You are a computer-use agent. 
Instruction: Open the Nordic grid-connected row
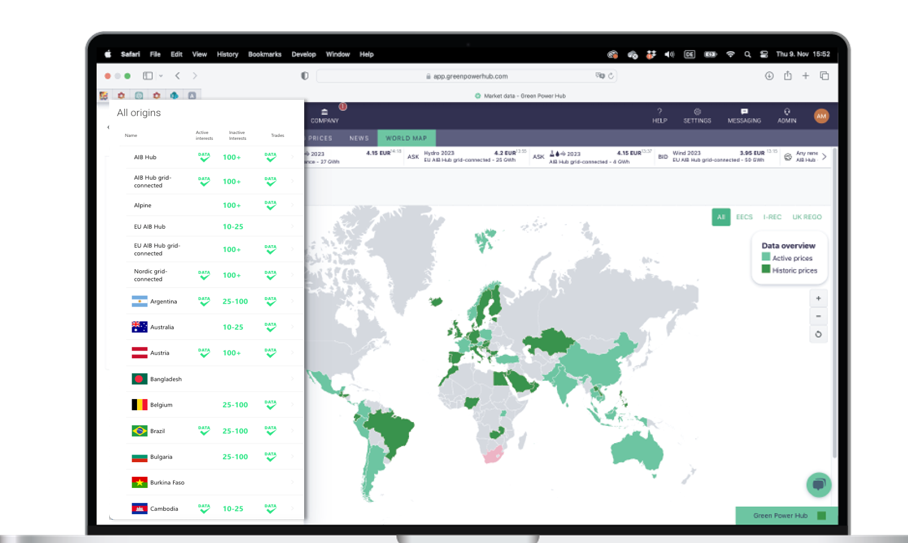[214, 275]
